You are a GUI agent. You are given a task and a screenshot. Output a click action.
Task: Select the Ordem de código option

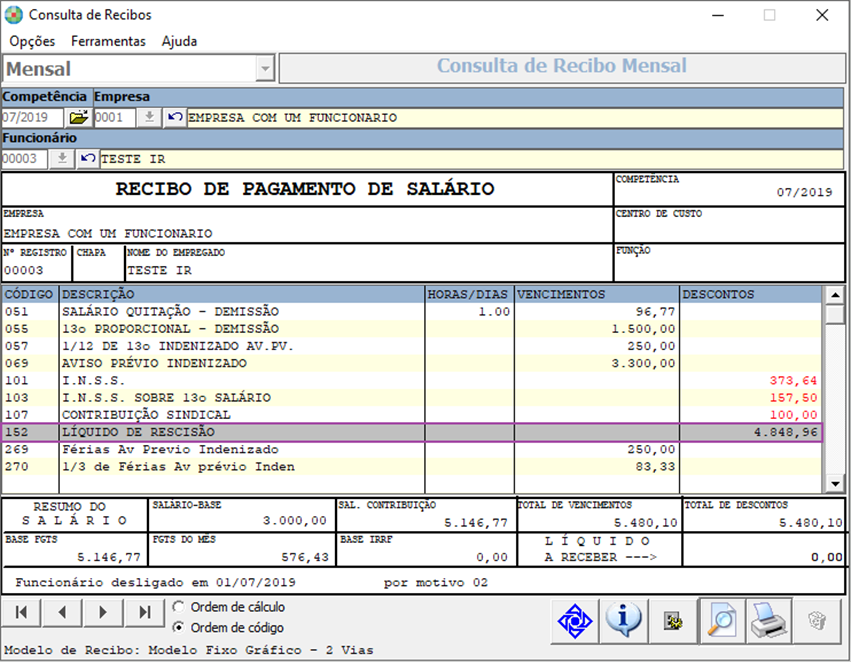pyautogui.click(x=228, y=628)
